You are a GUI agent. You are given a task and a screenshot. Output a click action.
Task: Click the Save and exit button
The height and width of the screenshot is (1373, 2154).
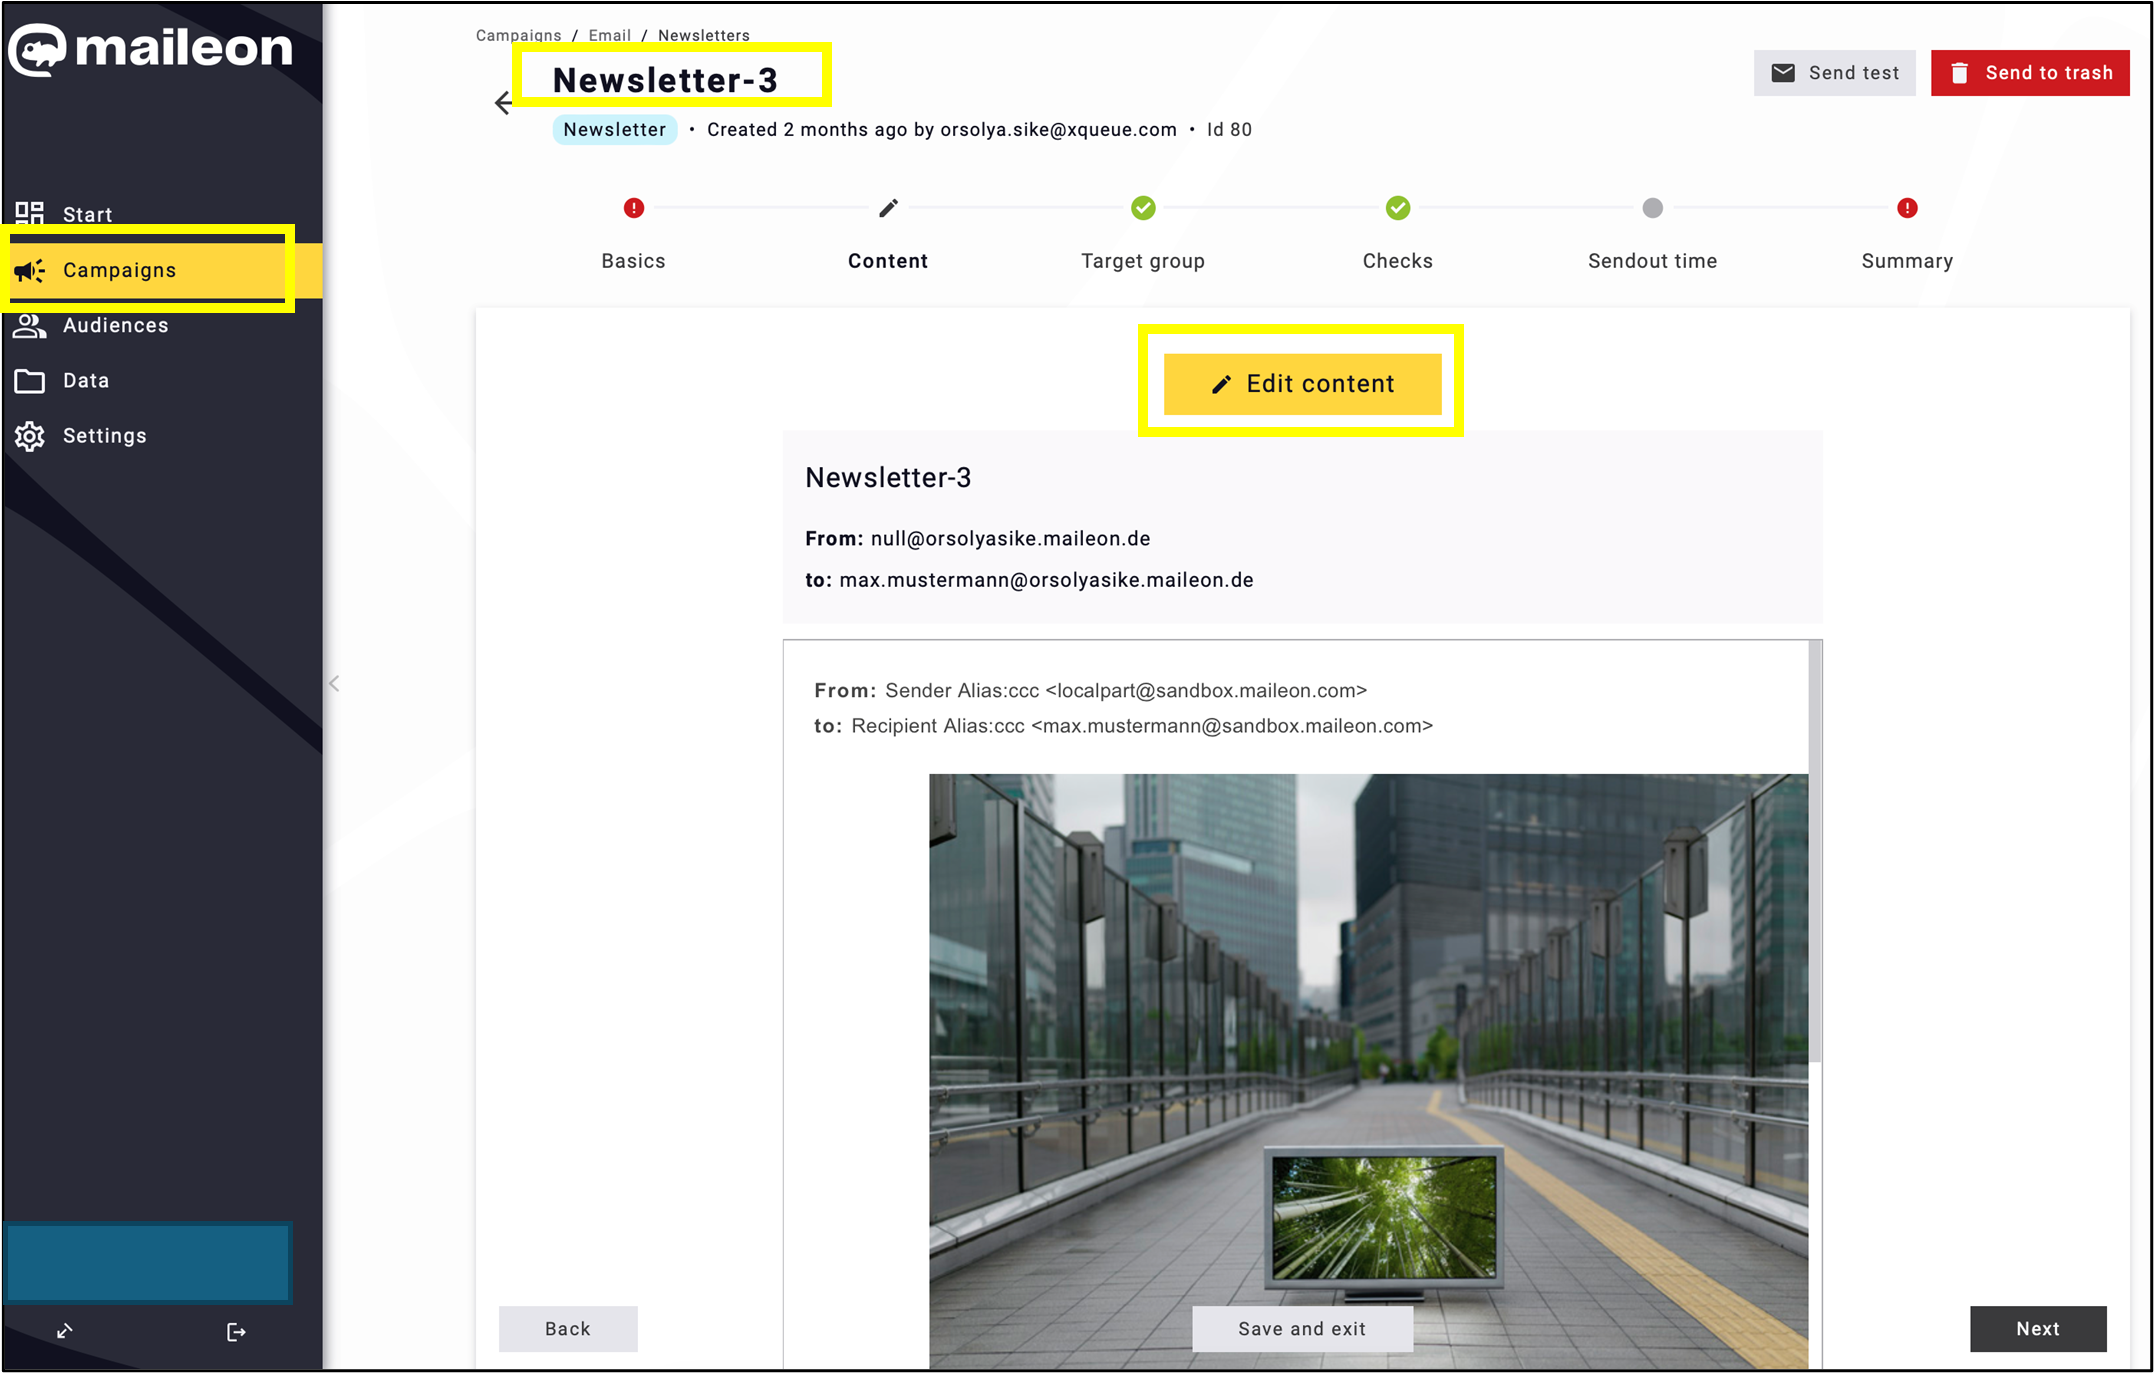coord(1301,1328)
